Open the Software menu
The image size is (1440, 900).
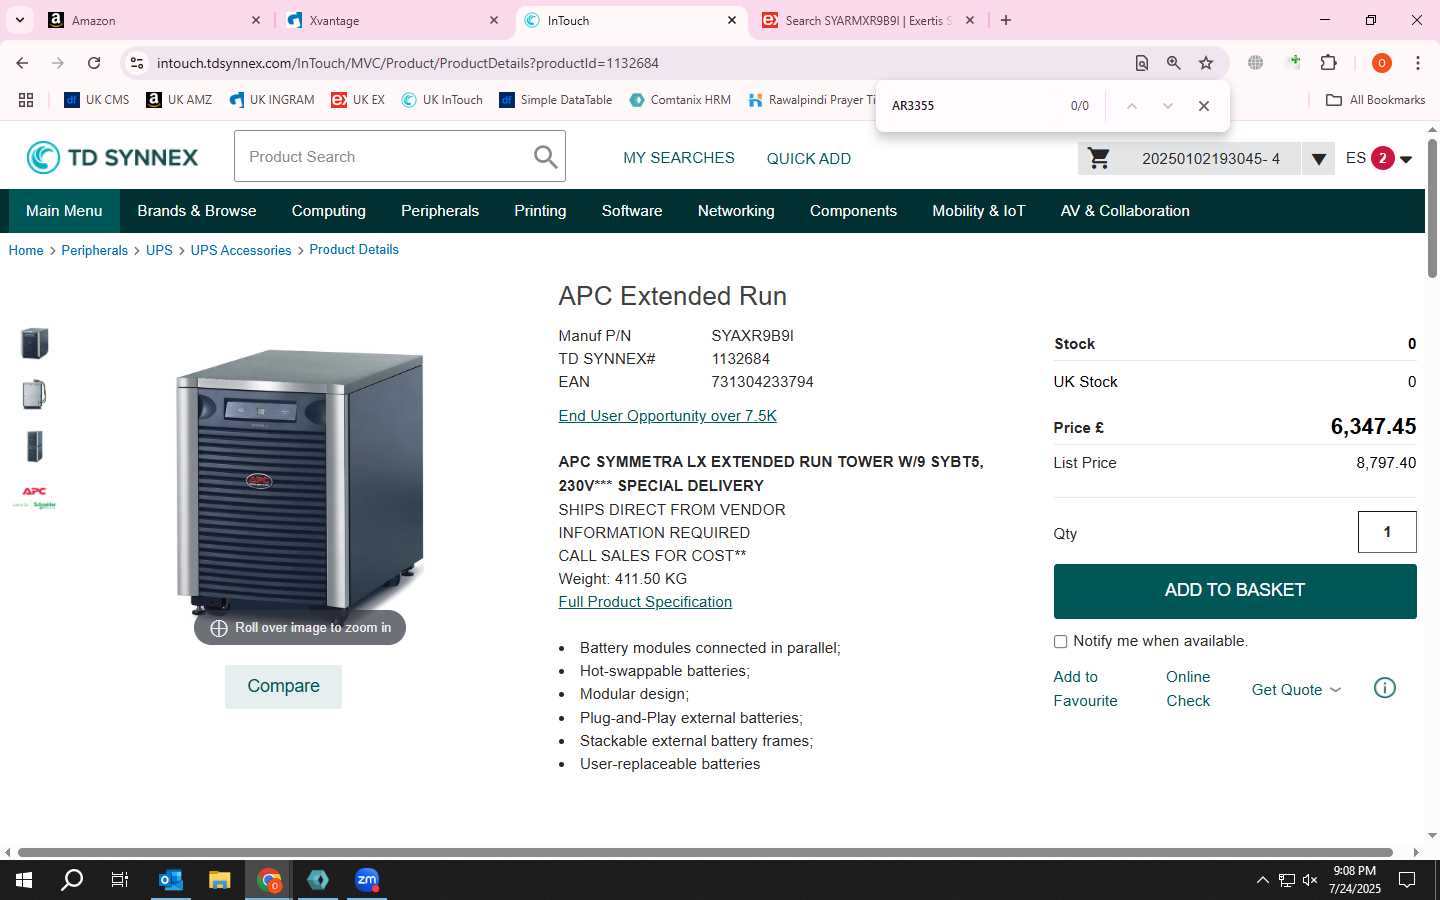pyautogui.click(x=632, y=211)
